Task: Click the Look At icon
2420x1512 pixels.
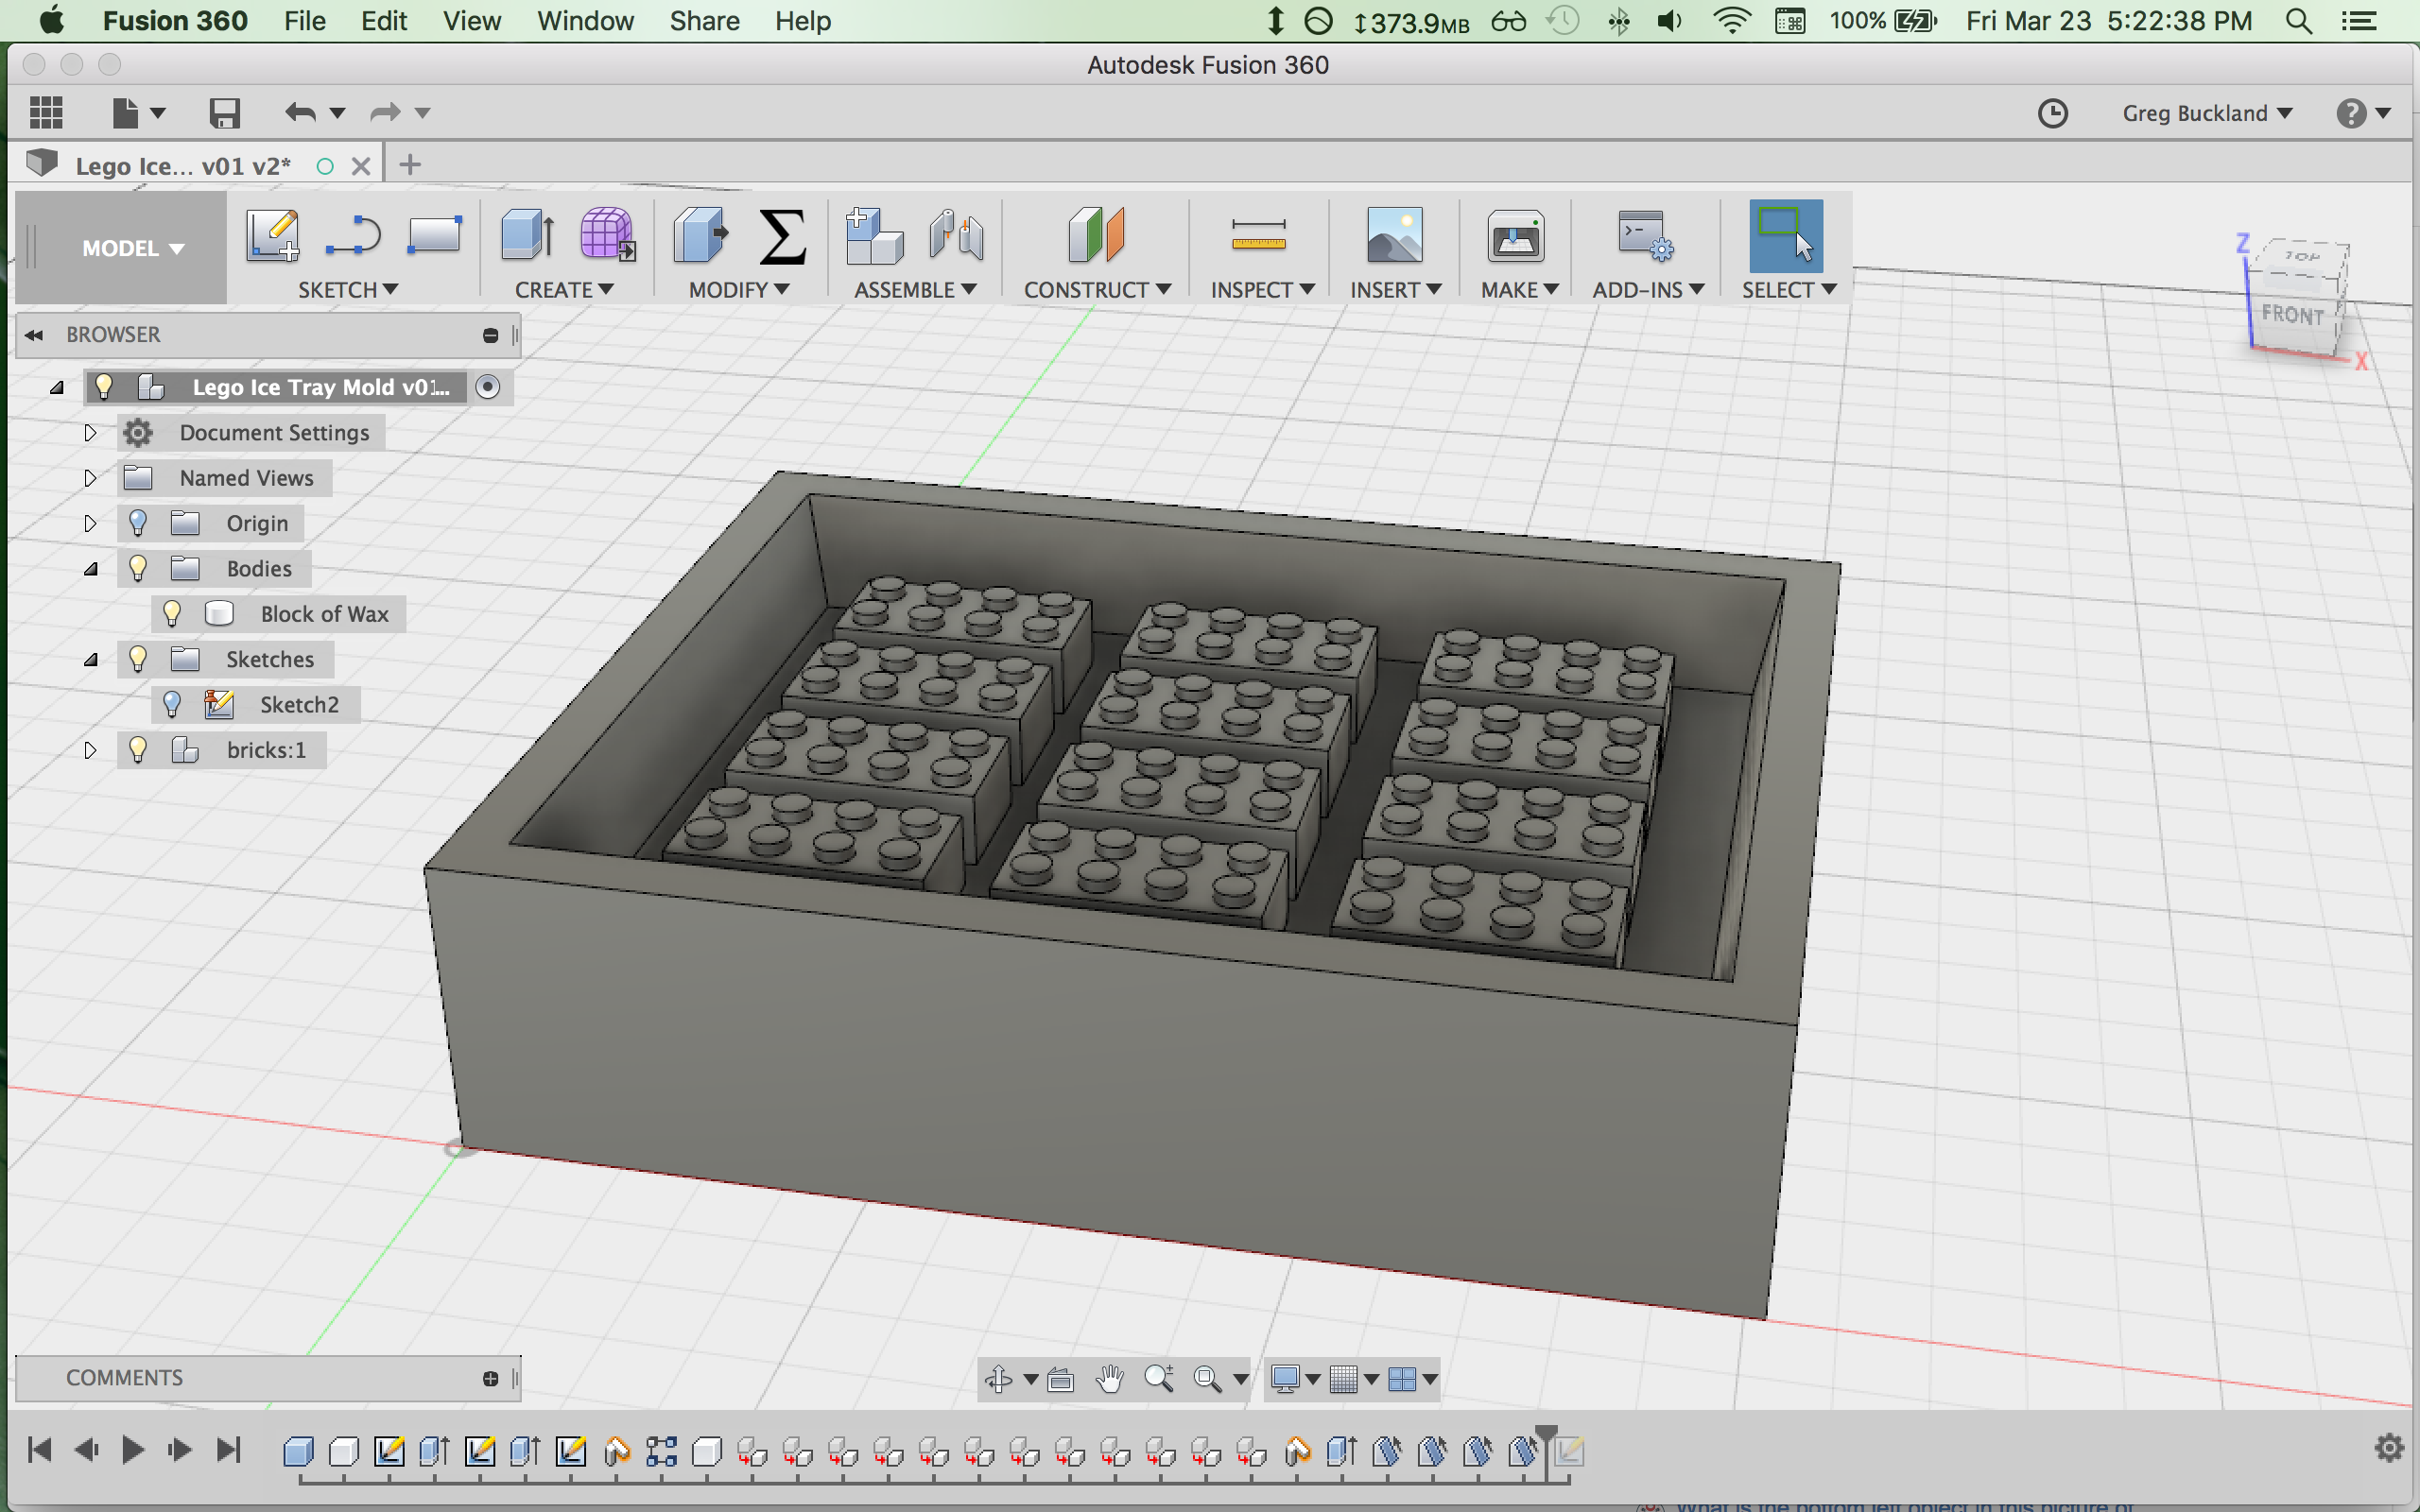Action: point(1060,1380)
